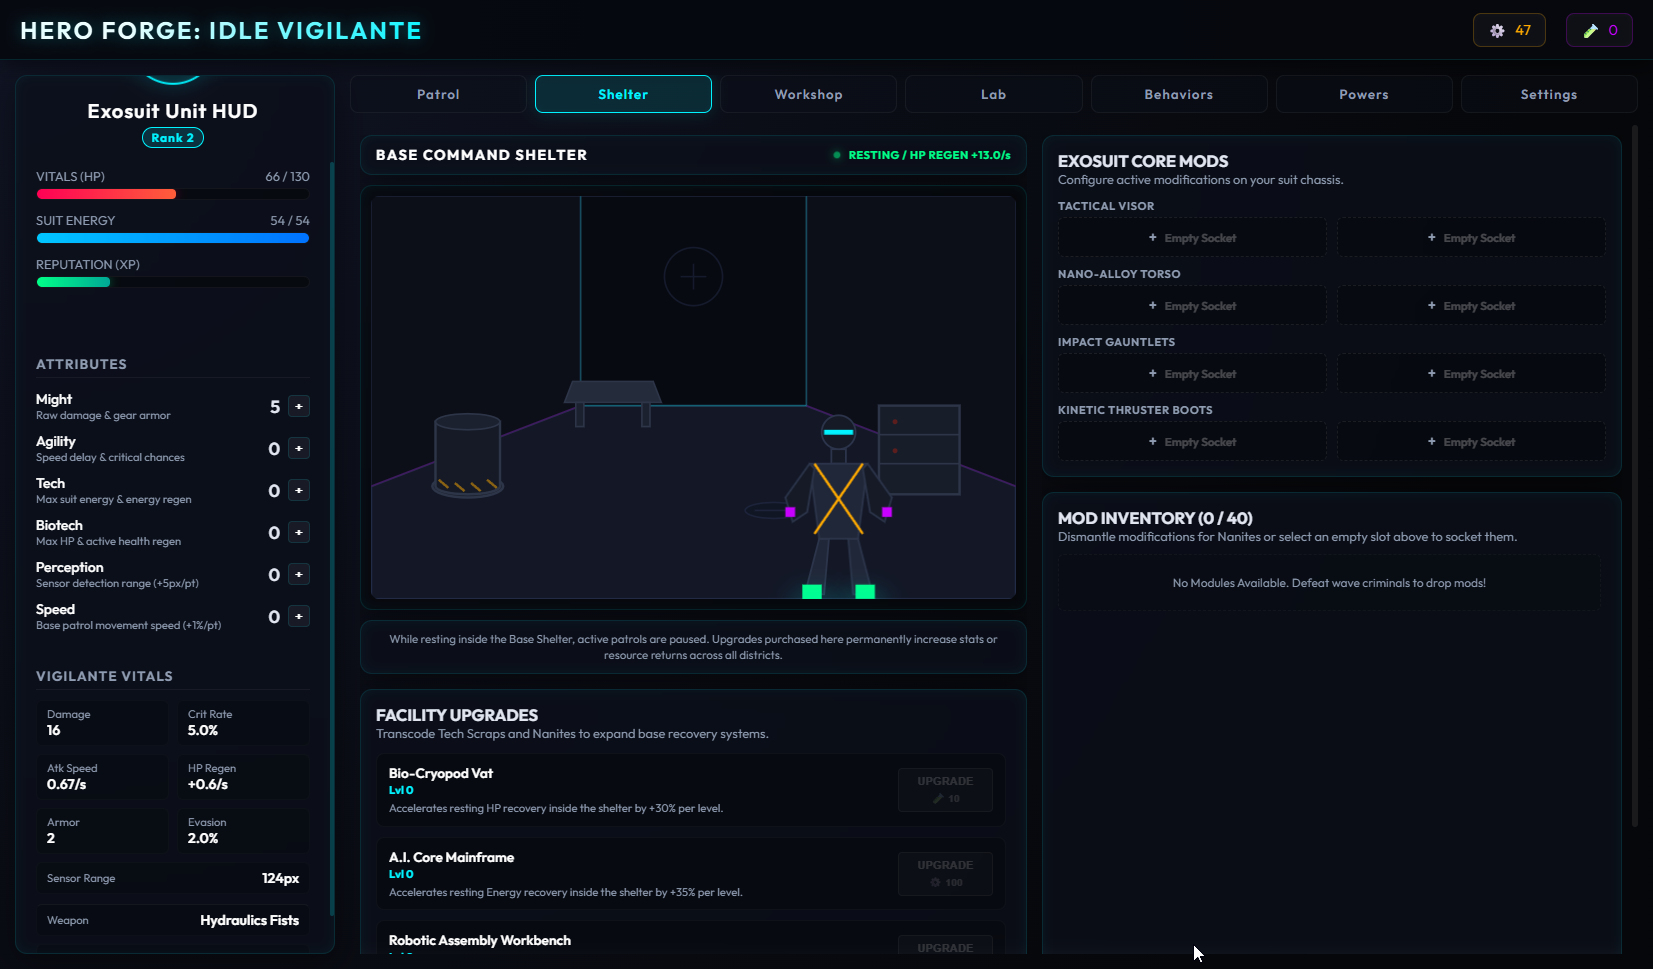The height and width of the screenshot is (969, 1653).
Task: Choose the first Kinetic Thruster Boots socket
Action: (1192, 442)
